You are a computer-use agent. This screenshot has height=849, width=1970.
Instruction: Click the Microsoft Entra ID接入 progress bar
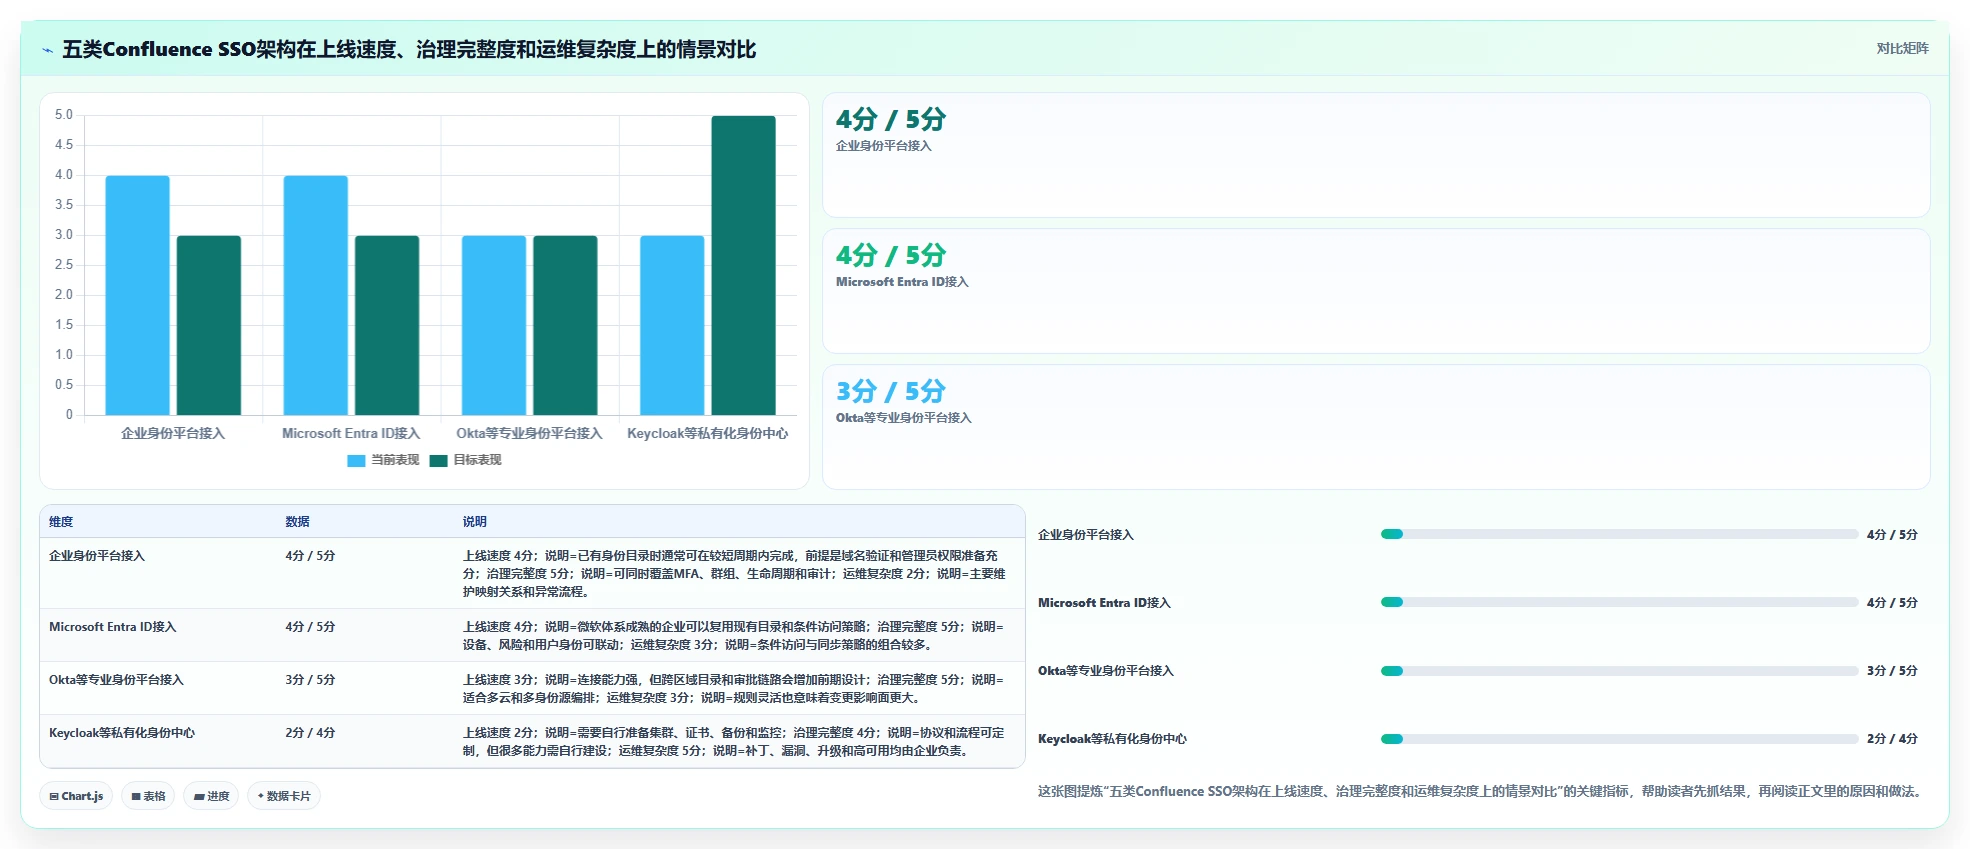1619,602
